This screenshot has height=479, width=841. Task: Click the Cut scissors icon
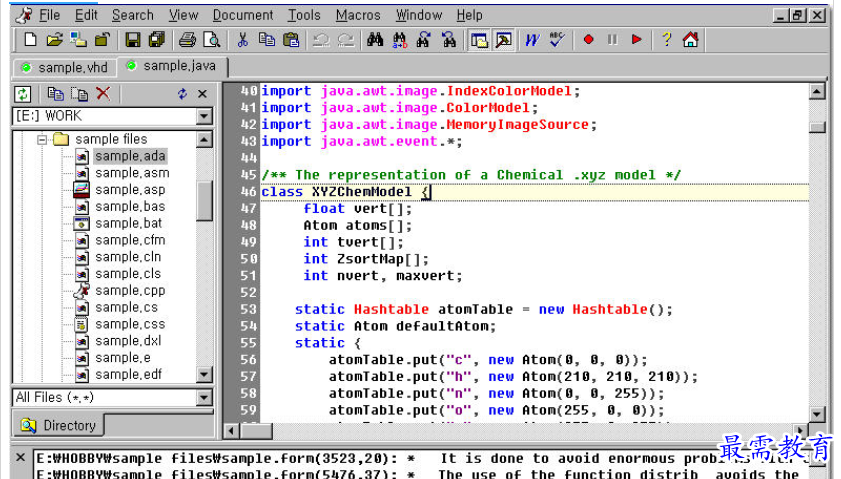pyautogui.click(x=242, y=40)
